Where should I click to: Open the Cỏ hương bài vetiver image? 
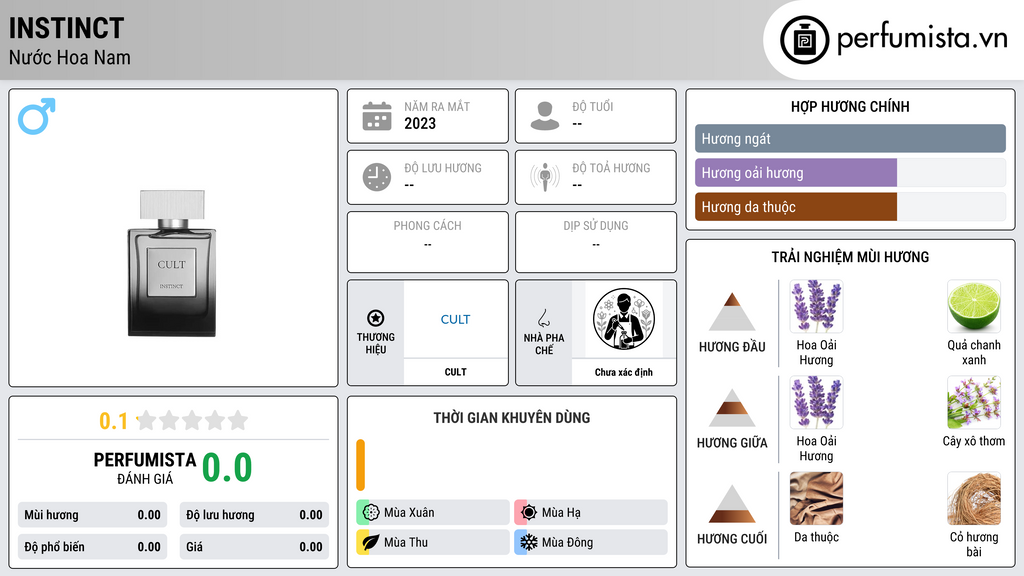[974, 498]
